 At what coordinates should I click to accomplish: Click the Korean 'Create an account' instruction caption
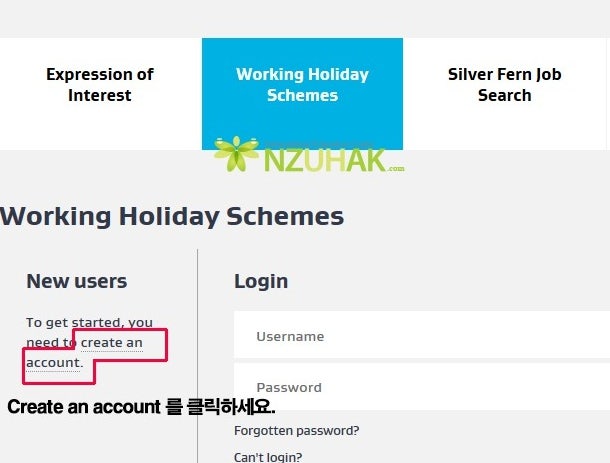[x=141, y=407]
